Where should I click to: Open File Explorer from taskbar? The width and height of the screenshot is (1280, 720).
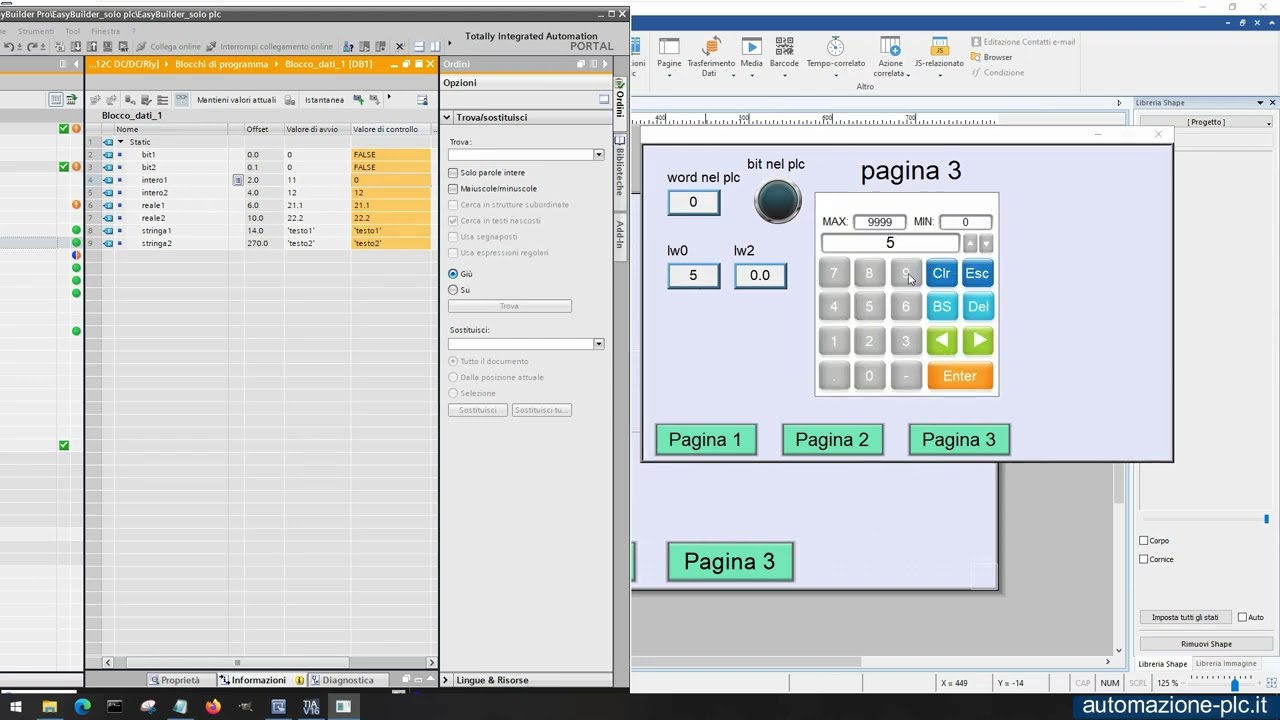click(49, 707)
